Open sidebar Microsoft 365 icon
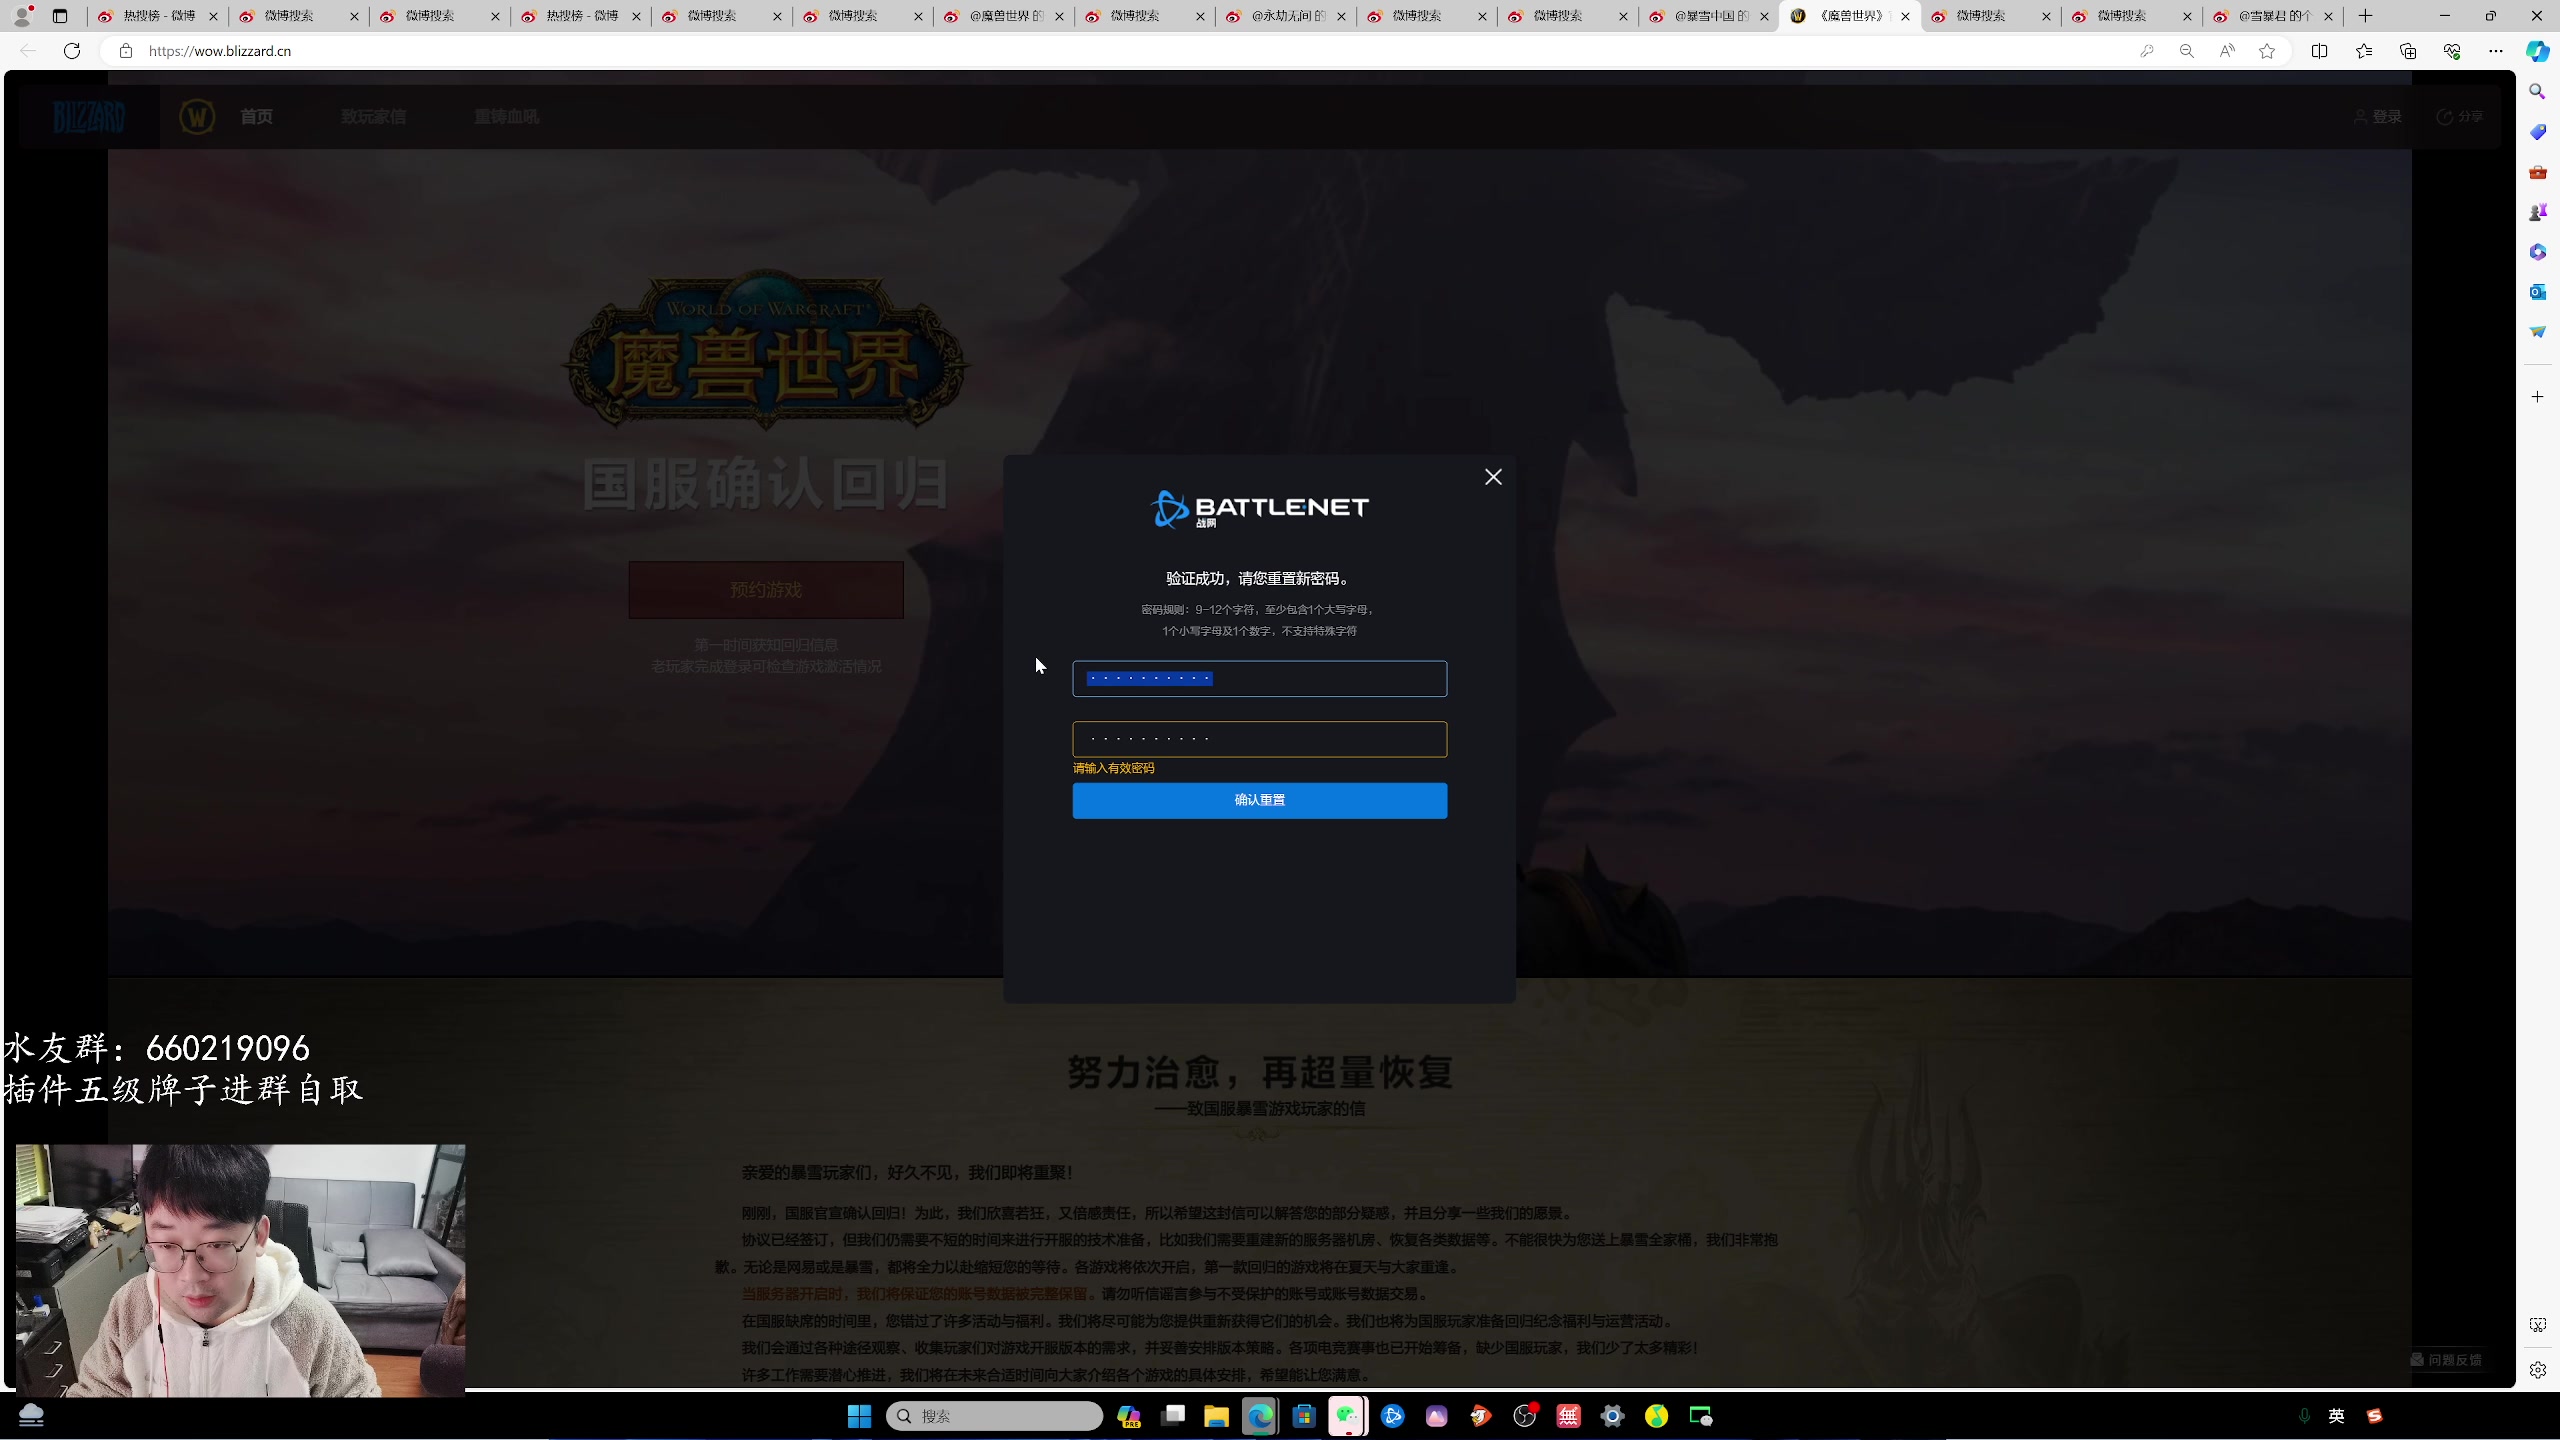The image size is (2560, 1440). click(2538, 252)
